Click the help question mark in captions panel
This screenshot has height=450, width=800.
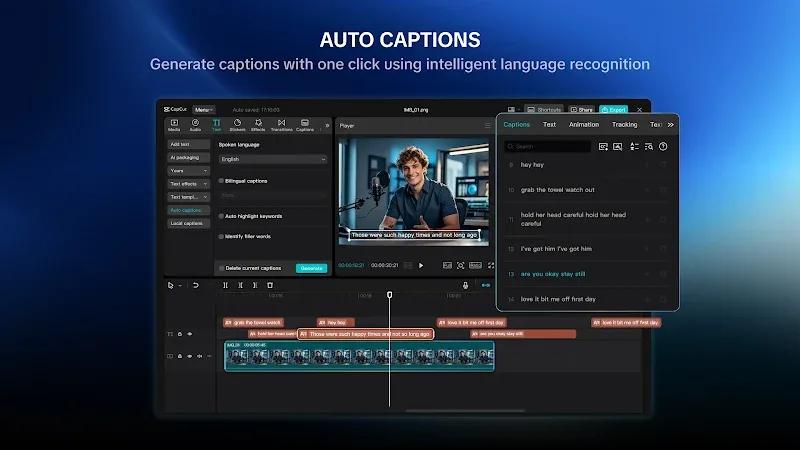(663, 146)
